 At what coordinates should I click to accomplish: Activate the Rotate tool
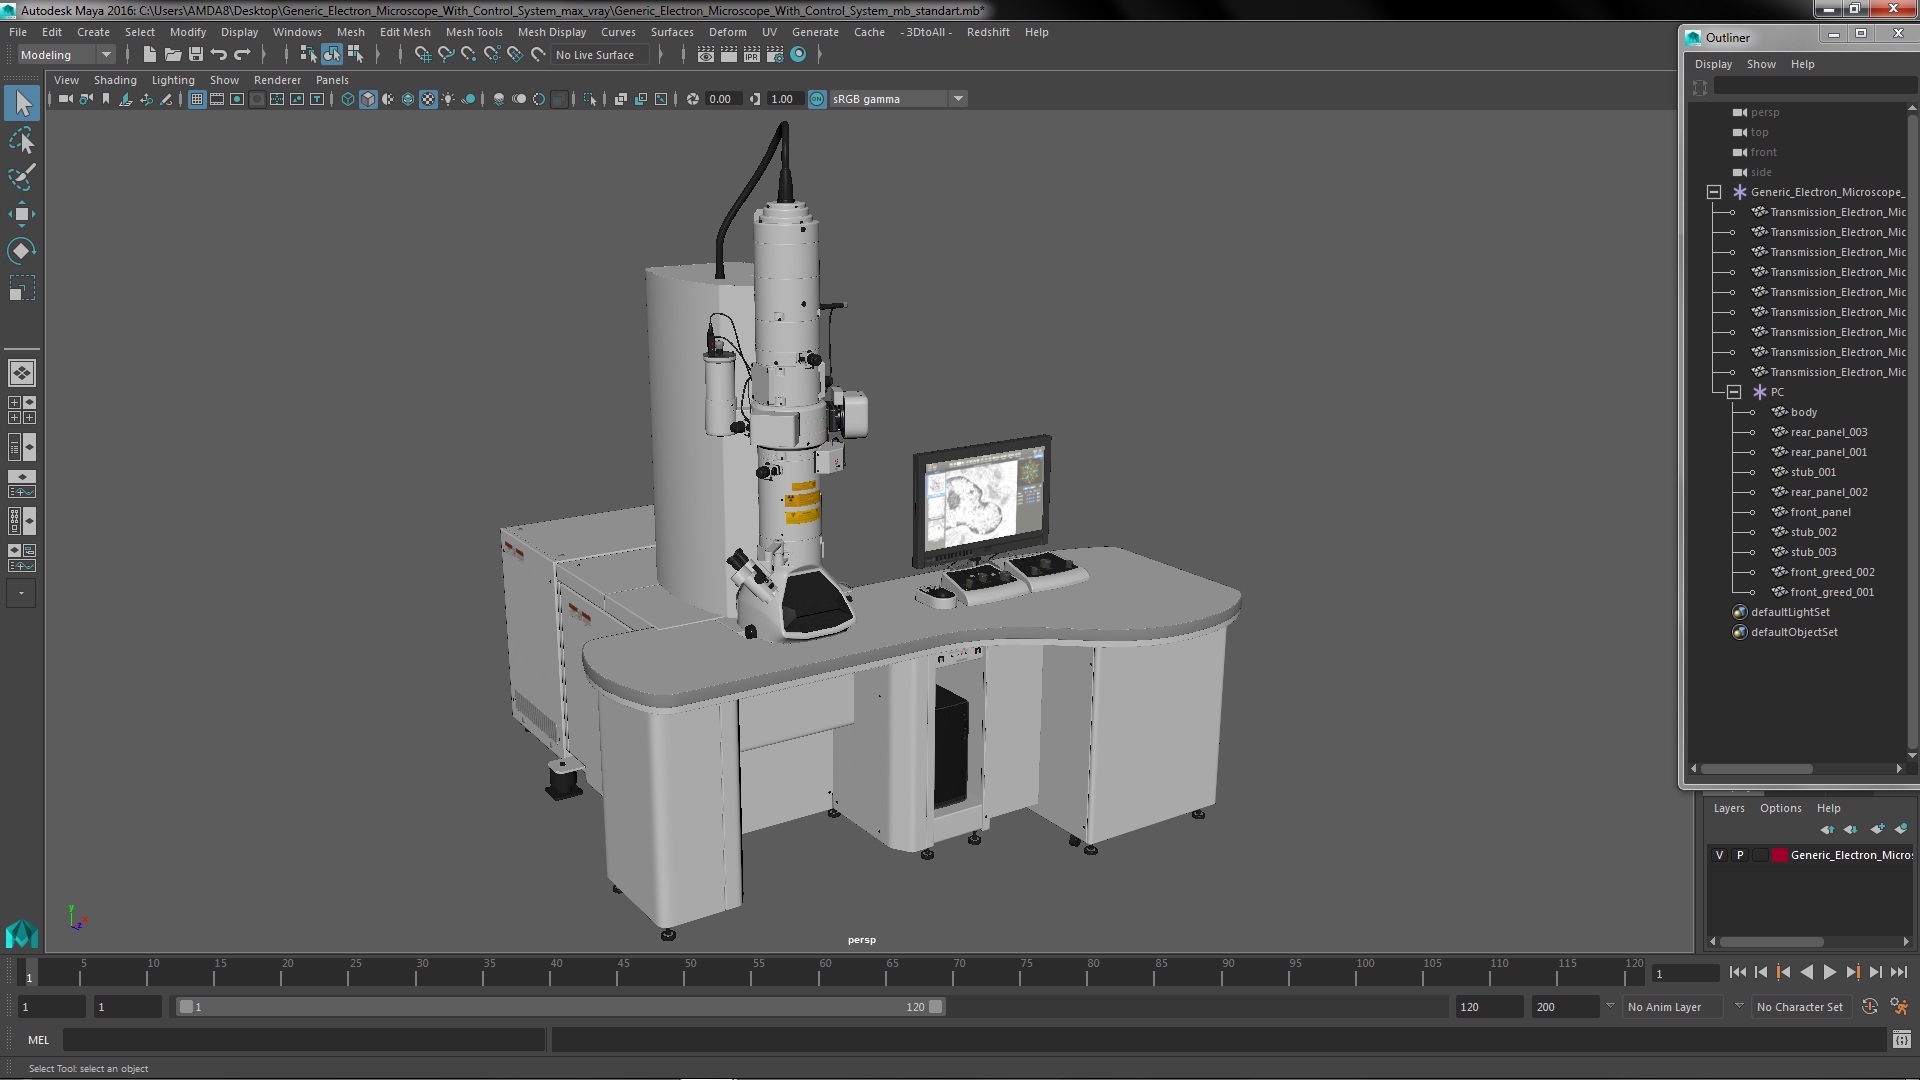point(21,250)
